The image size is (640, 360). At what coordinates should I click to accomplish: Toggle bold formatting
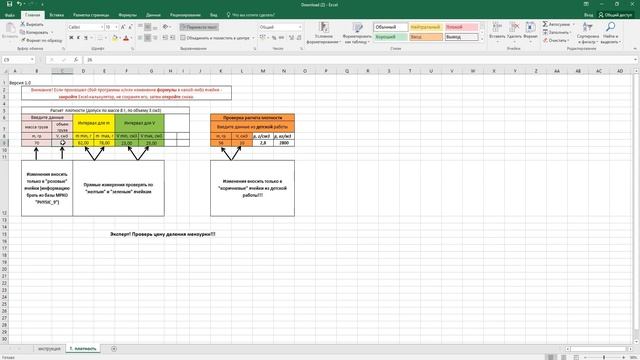tap(71, 38)
